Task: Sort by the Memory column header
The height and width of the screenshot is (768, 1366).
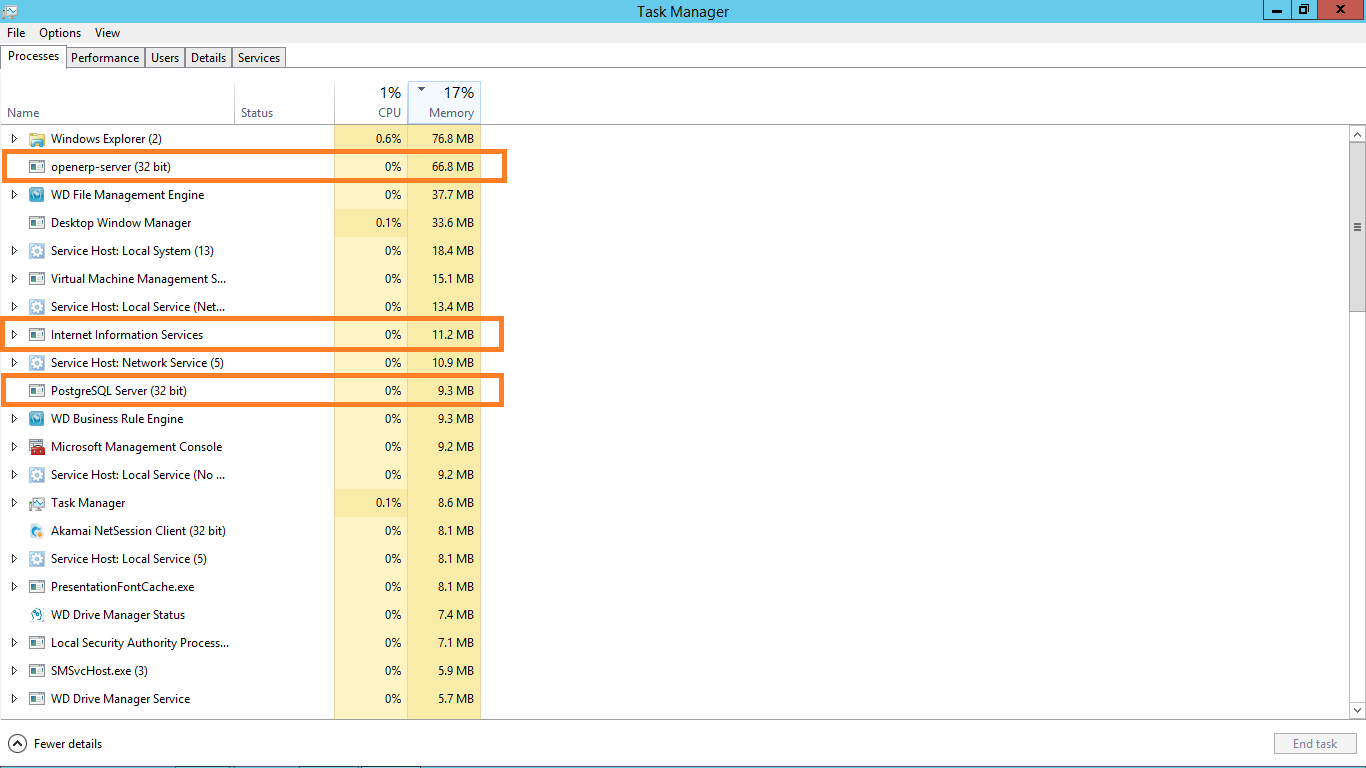Action: coord(445,103)
